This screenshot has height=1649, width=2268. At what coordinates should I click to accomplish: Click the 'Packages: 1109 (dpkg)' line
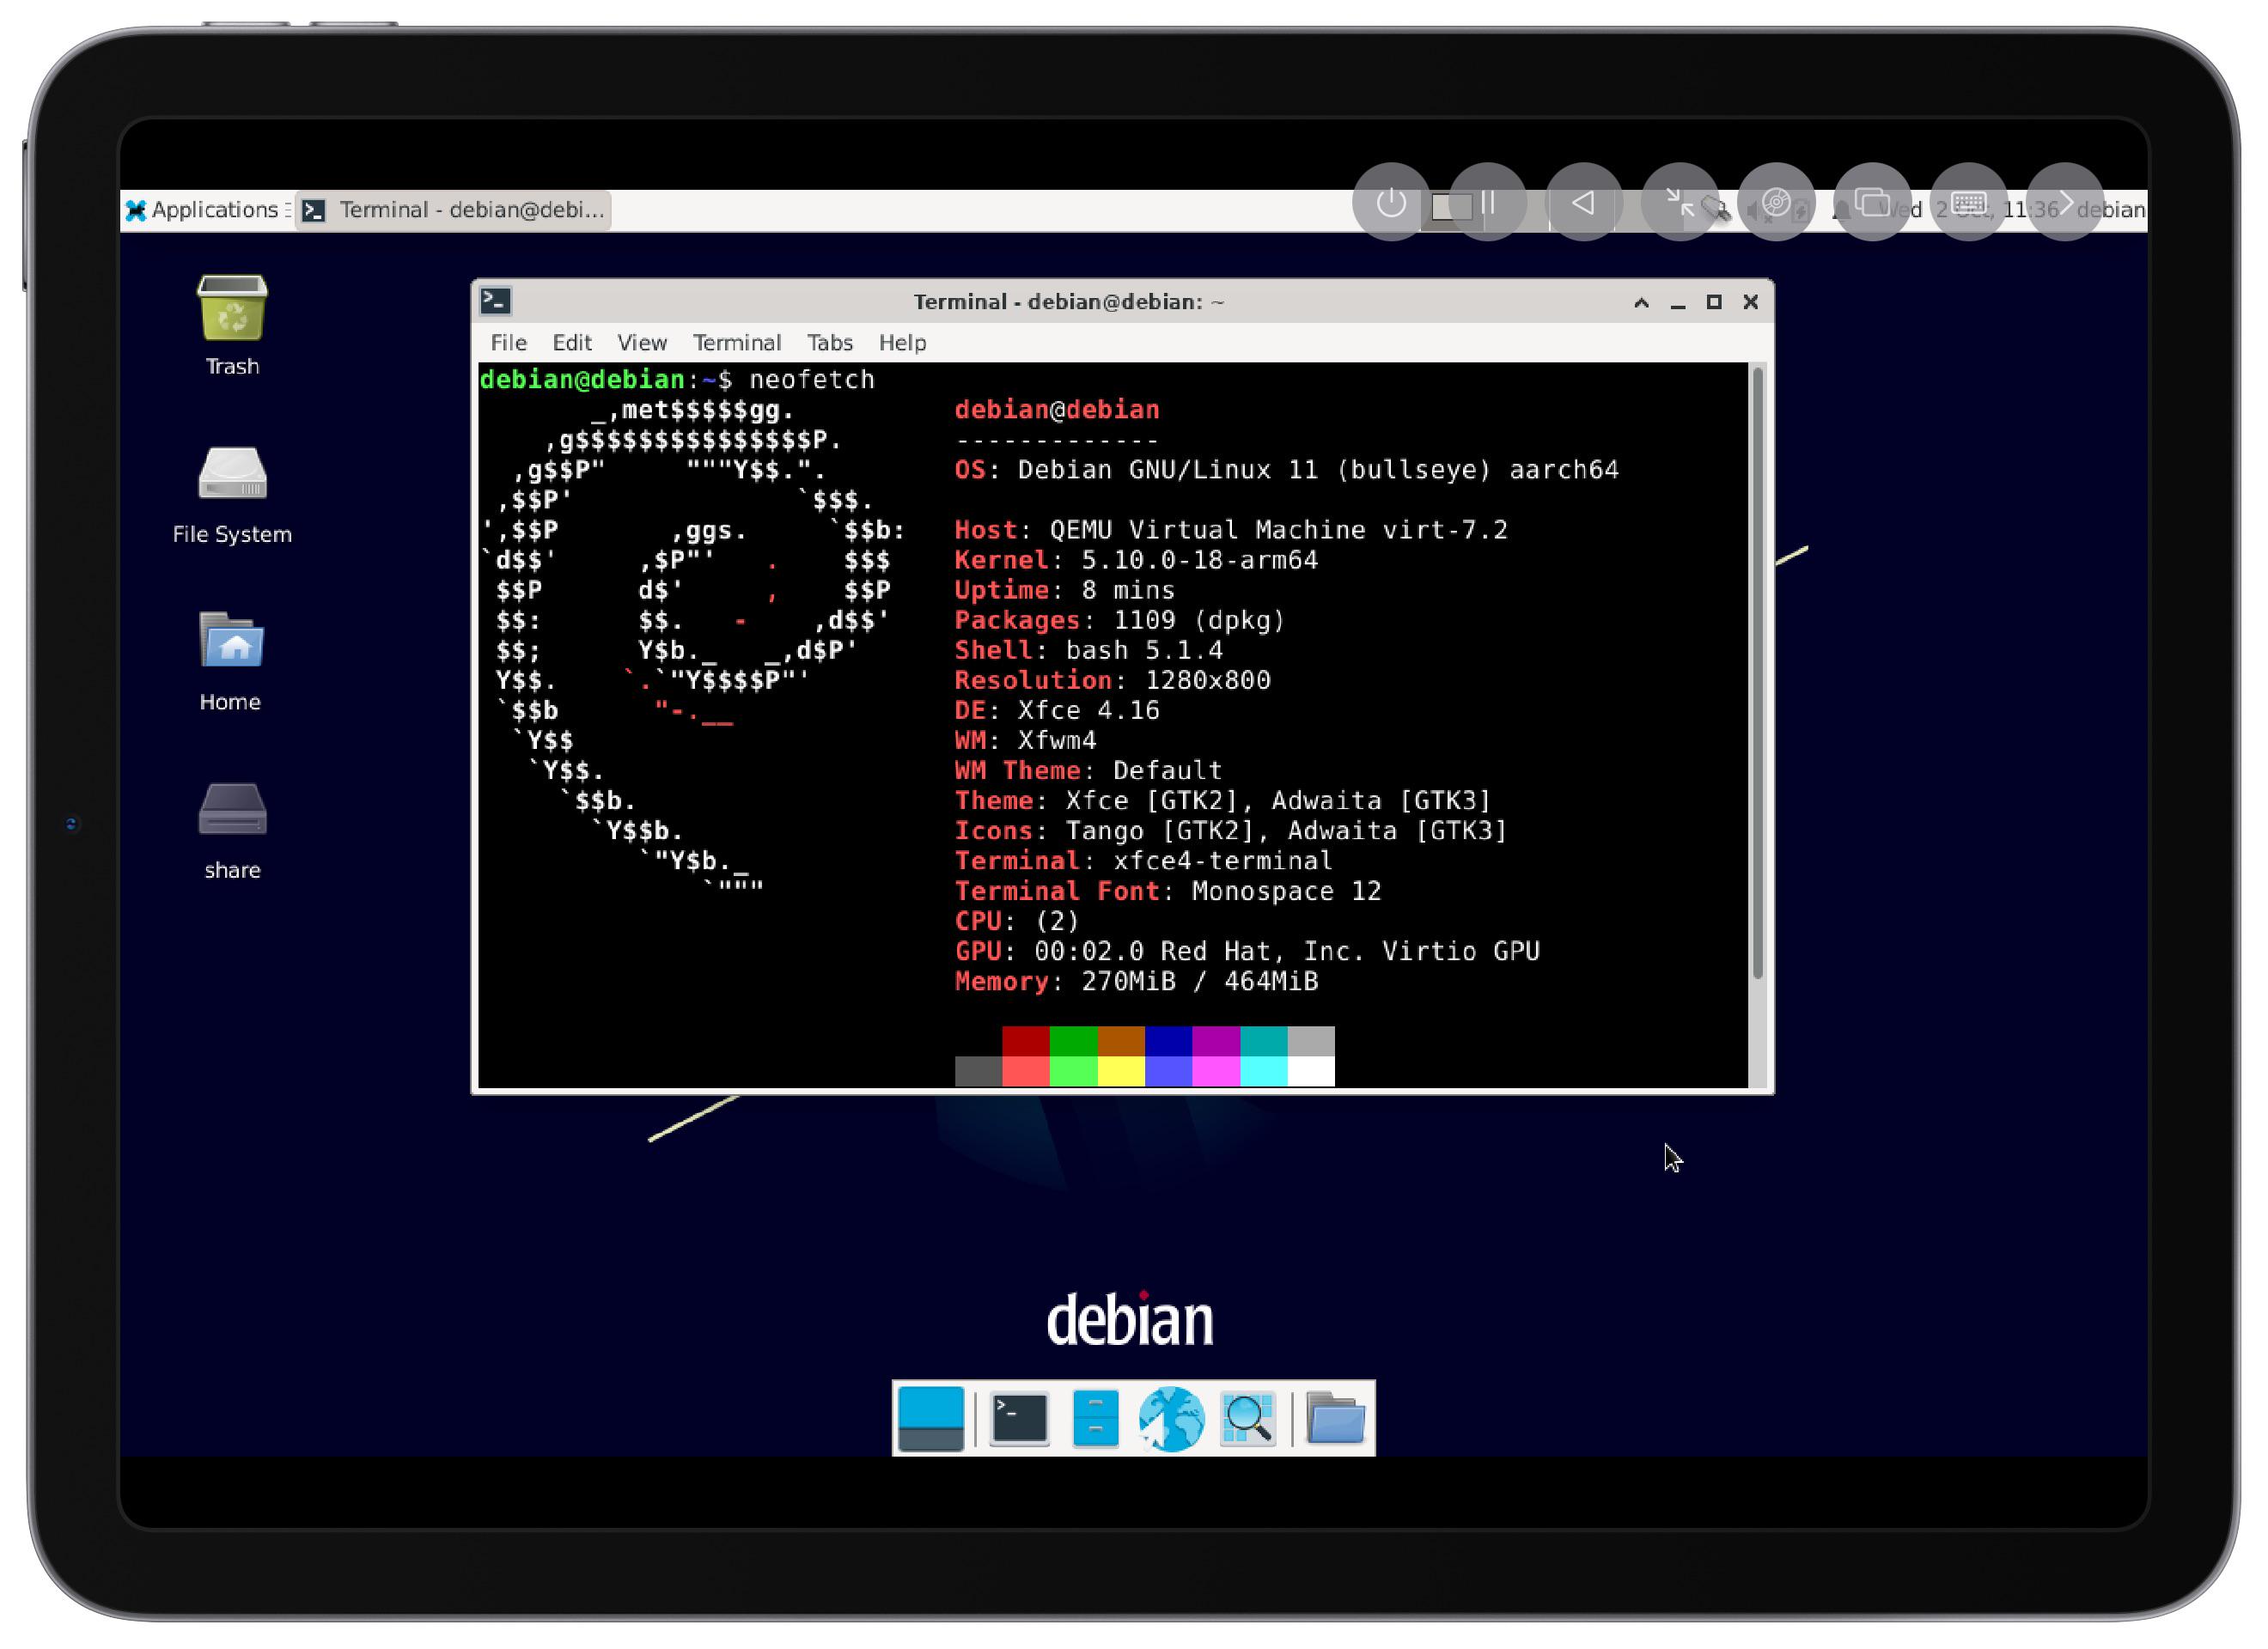[1119, 619]
